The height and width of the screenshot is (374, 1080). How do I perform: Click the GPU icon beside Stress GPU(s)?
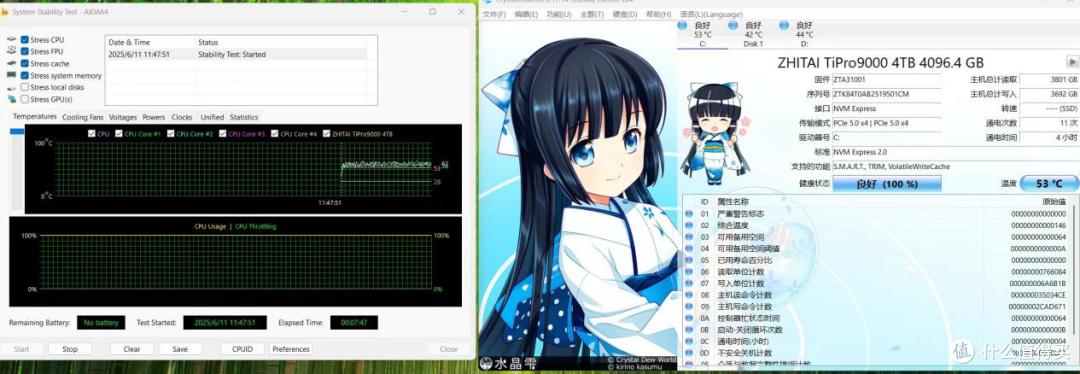click(11, 99)
